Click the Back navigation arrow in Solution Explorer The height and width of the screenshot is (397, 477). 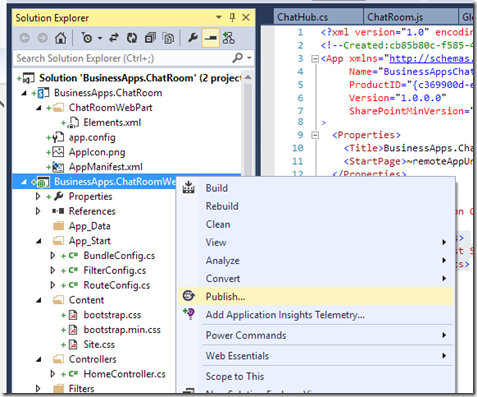click(x=25, y=38)
